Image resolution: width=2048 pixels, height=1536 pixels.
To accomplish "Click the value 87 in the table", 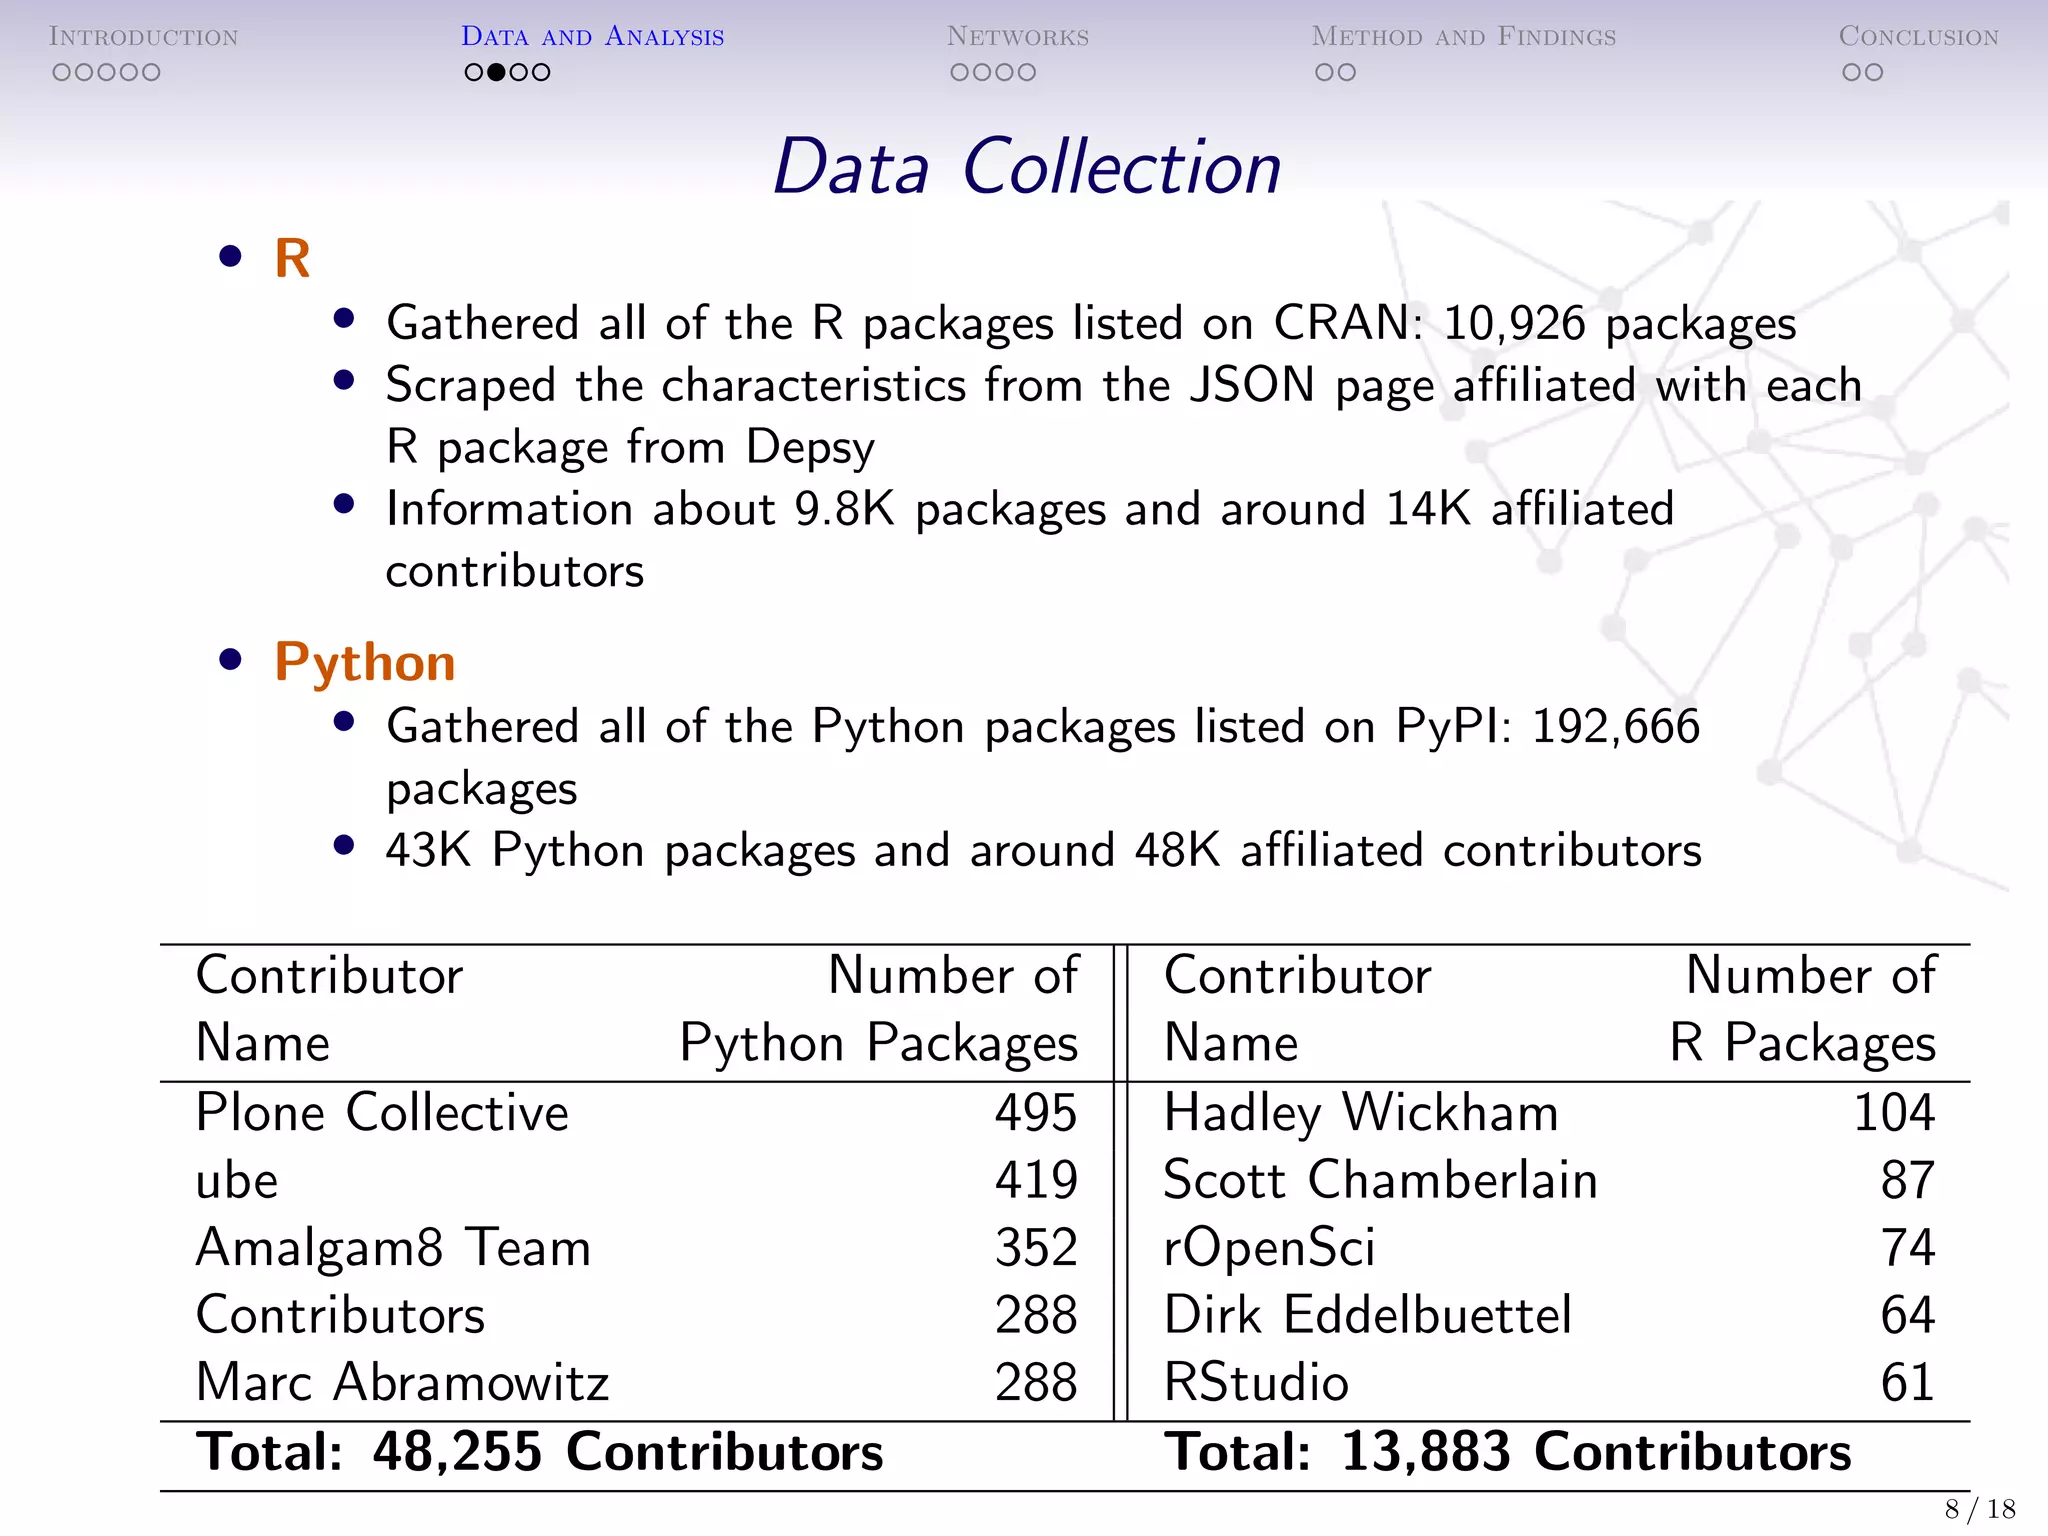I will (x=1908, y=1181).
